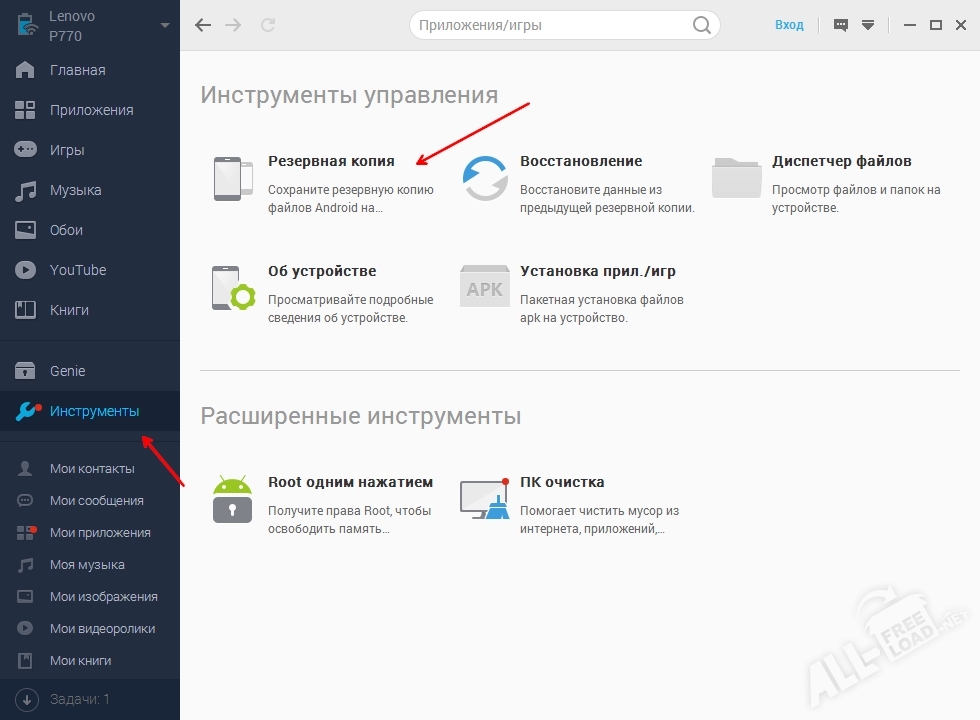Launch Root одним нажатием tool

pyautogui.click(x=232, y=497)
